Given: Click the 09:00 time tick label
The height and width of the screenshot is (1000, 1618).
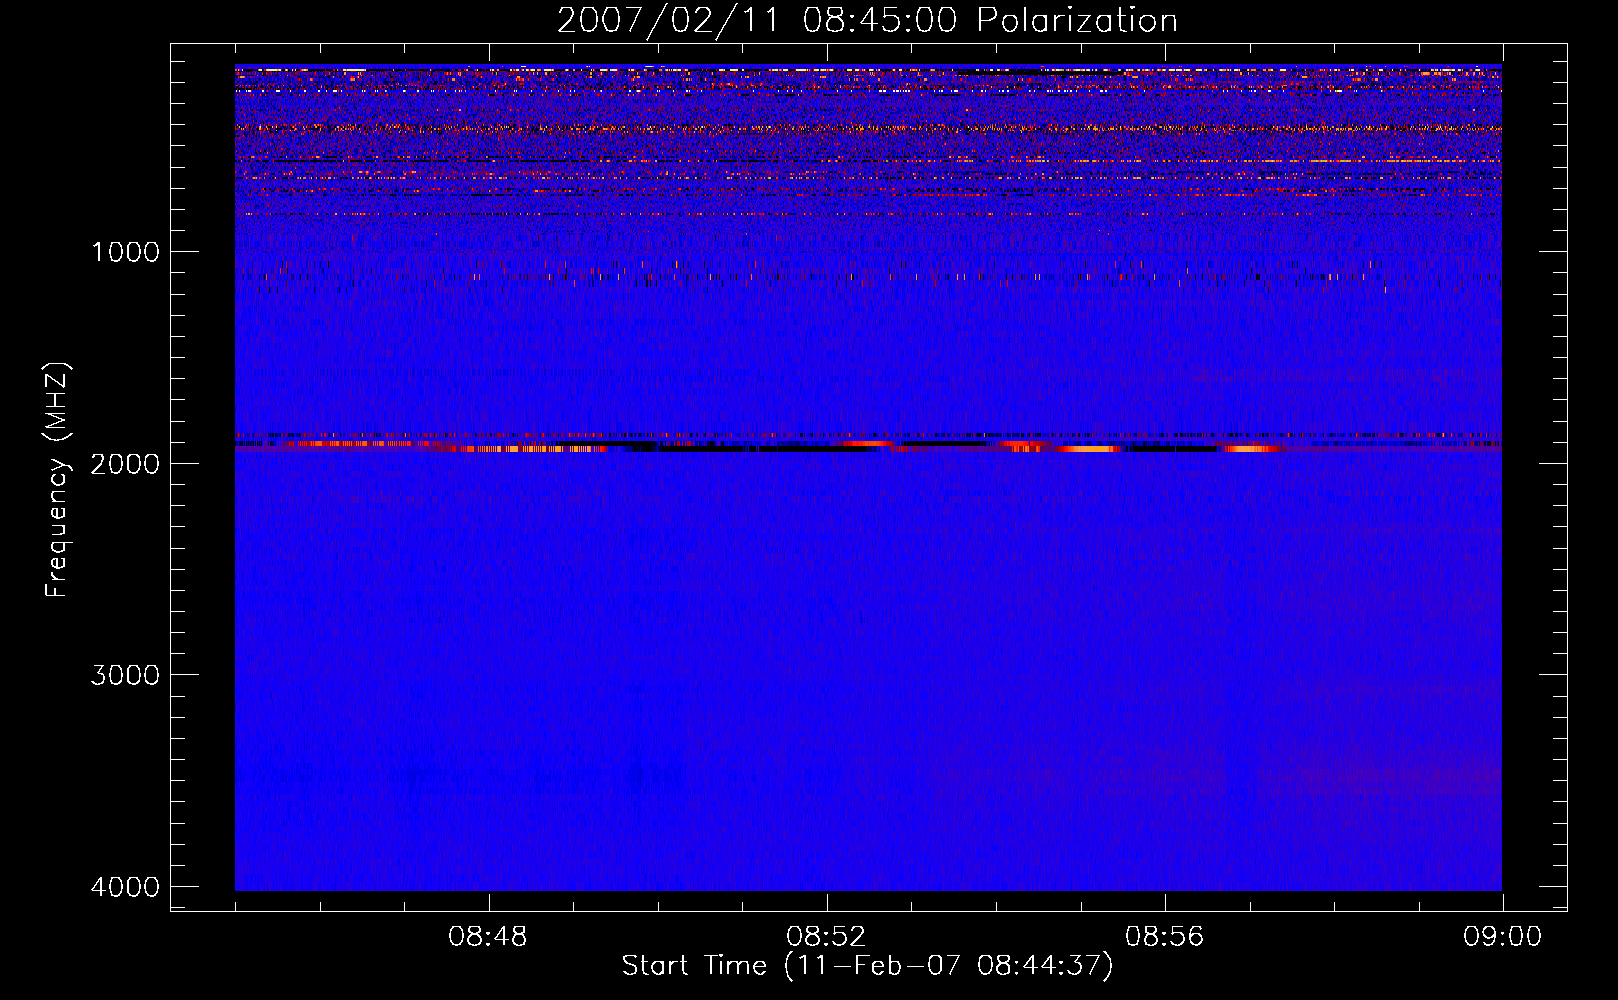Looking at the screenshot, I should point(1502,937).
